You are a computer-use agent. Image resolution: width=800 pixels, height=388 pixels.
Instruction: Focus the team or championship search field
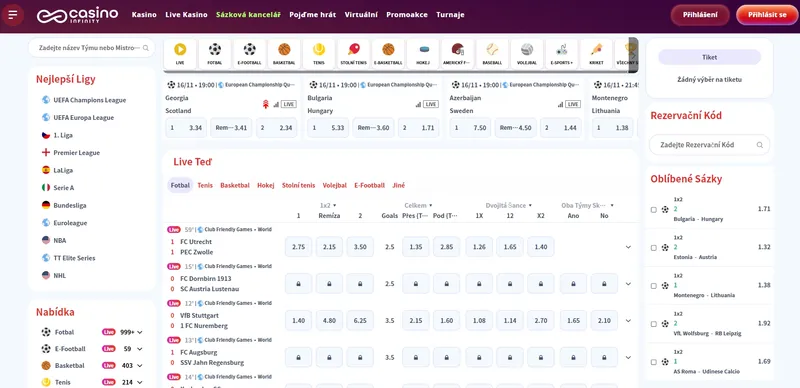pyautogui.click(x=91, y=48)
